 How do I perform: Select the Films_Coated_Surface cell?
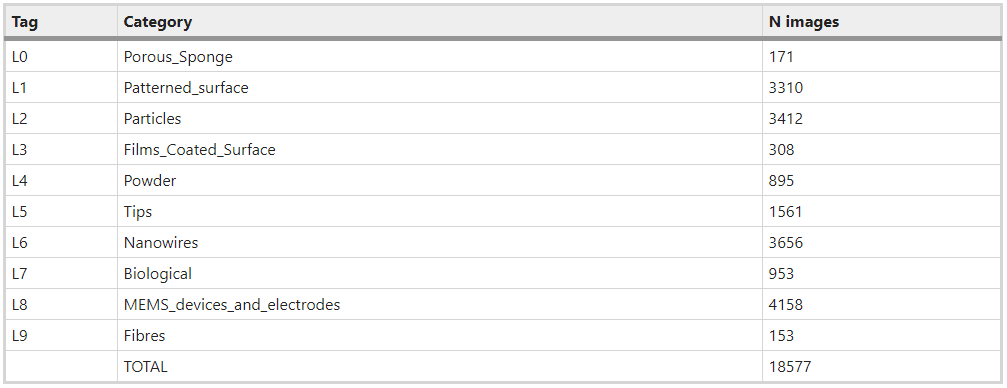pyautogui.click(x=439, y=150)
